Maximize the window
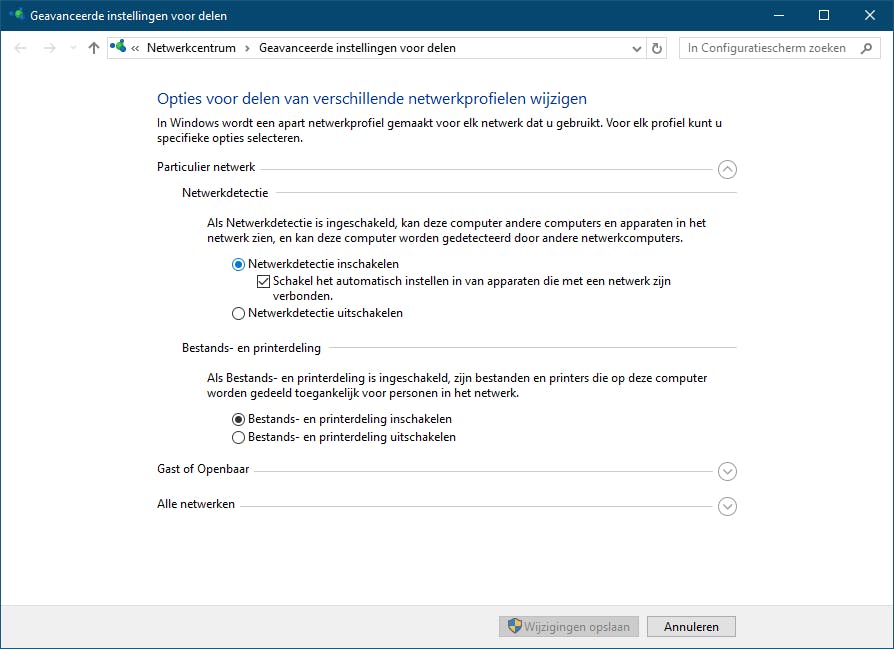 point(824,15)
